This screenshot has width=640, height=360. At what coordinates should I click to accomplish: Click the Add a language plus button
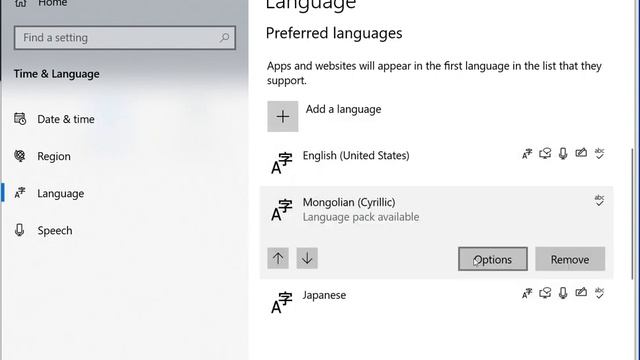(x=282, y=116)
